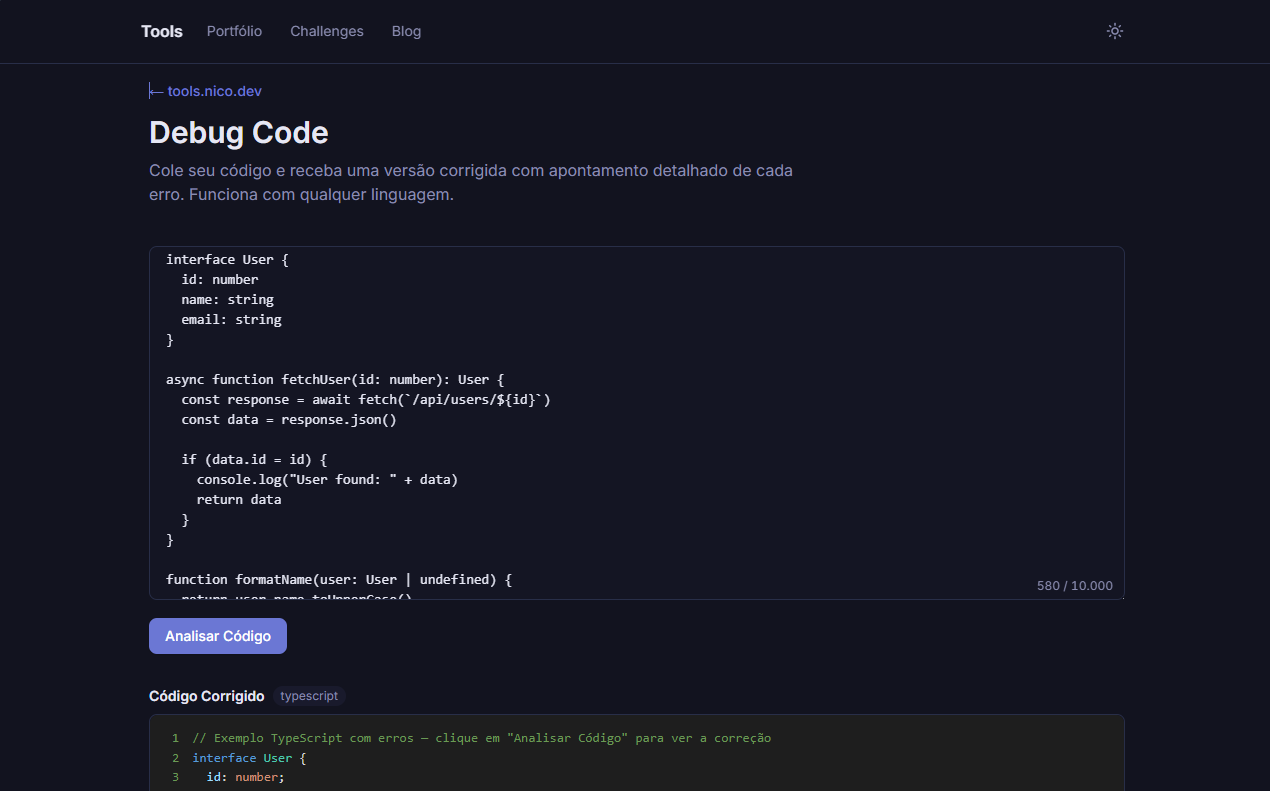The height and width of the screenshot is (791, 1270).
Task: Toggle the light/dark theme sun icon
Action: [1115, 31]
